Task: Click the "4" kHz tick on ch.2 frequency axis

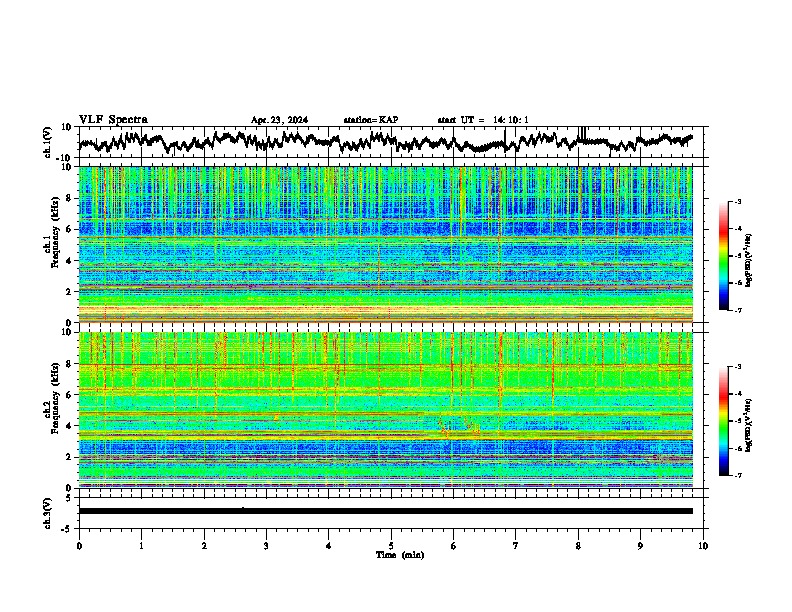Action: (x=69, y=426)
